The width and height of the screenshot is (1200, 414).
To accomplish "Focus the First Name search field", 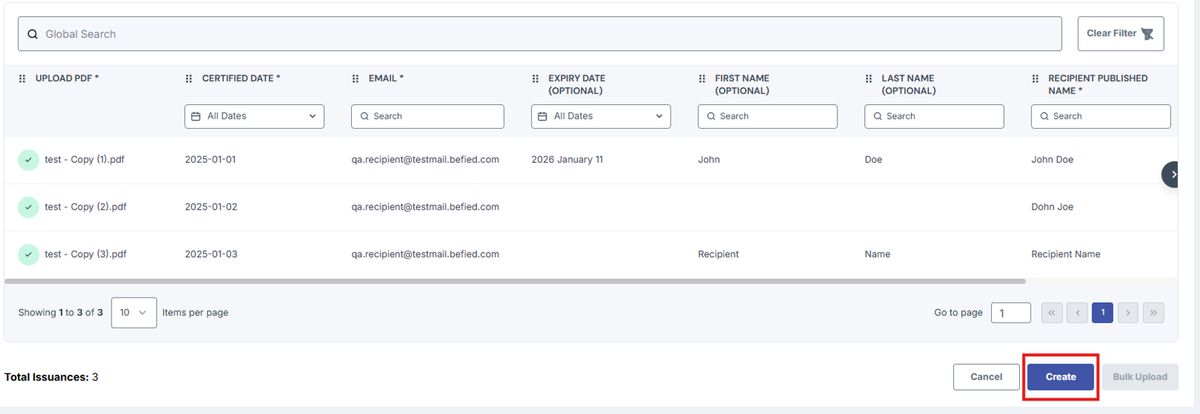I will click(x=767, y=116).
